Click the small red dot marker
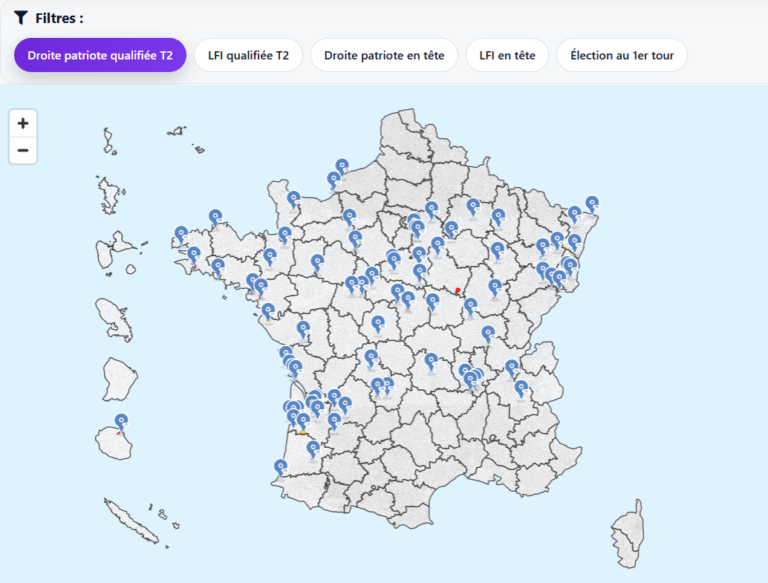This screenshot has height=583, width=768. click(458, 290)
